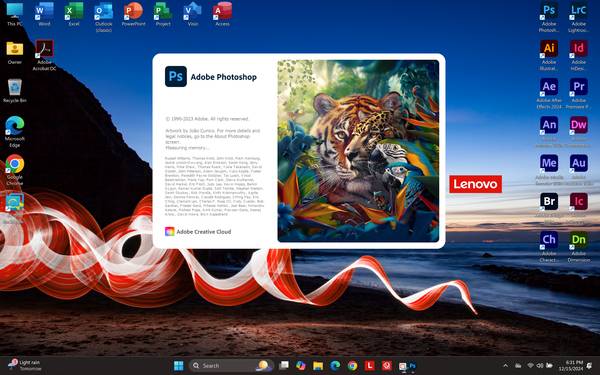Open the Windows Start menu

(x=178, y=366)
